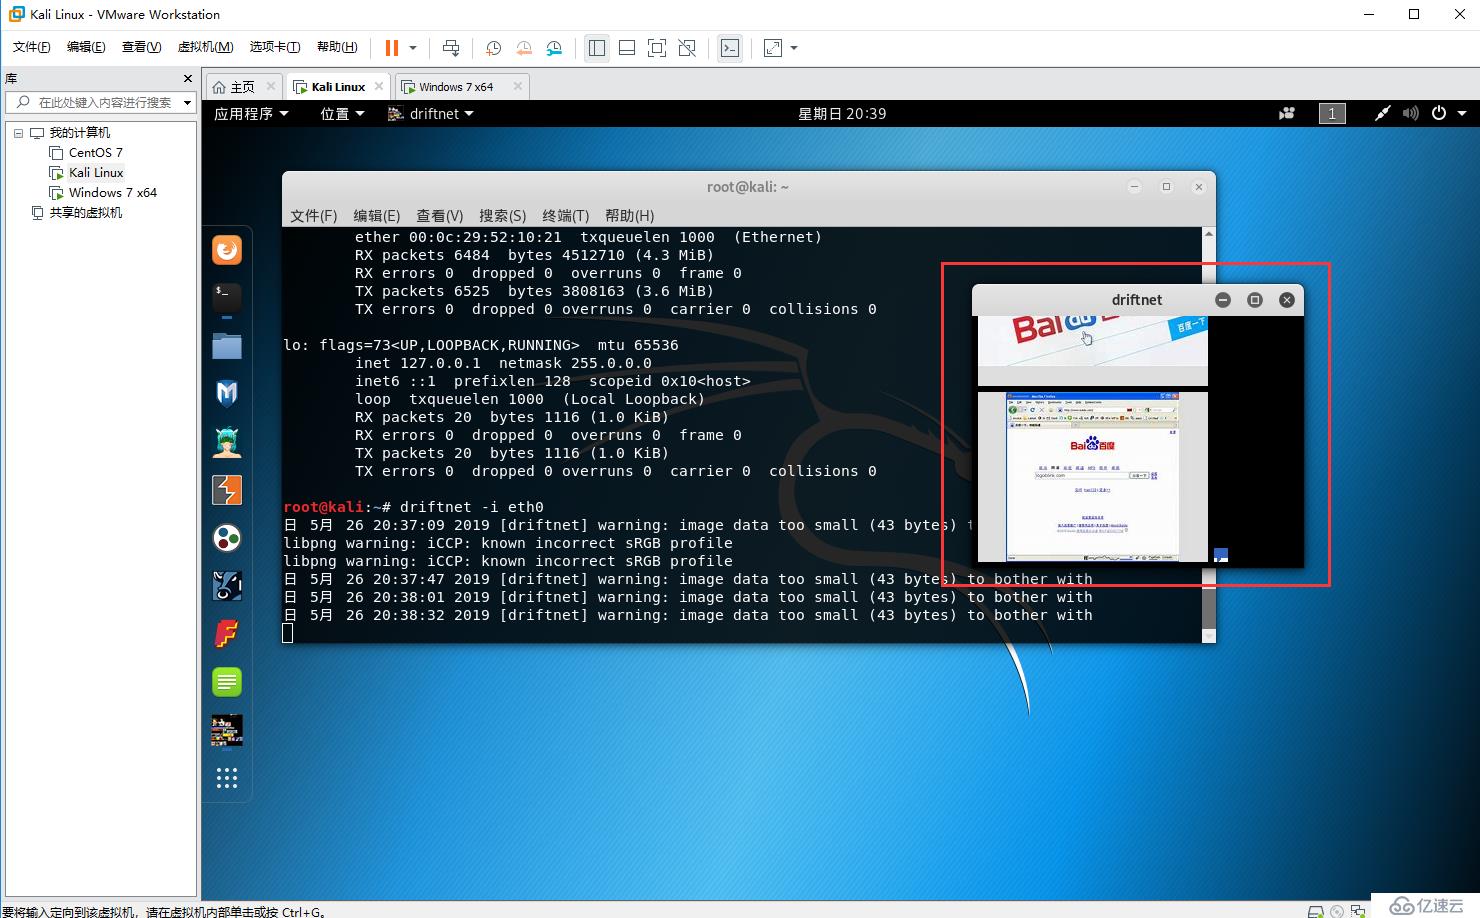This screenshot has height=918, width=1480.
Task: Click the screen recorder camera icon
Action: pos(1287,113)
